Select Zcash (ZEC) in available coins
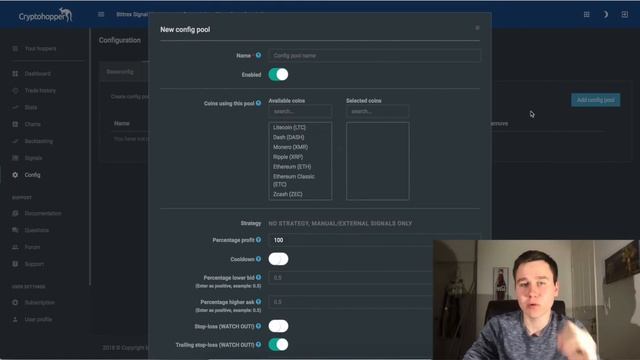 pos(288,194)
